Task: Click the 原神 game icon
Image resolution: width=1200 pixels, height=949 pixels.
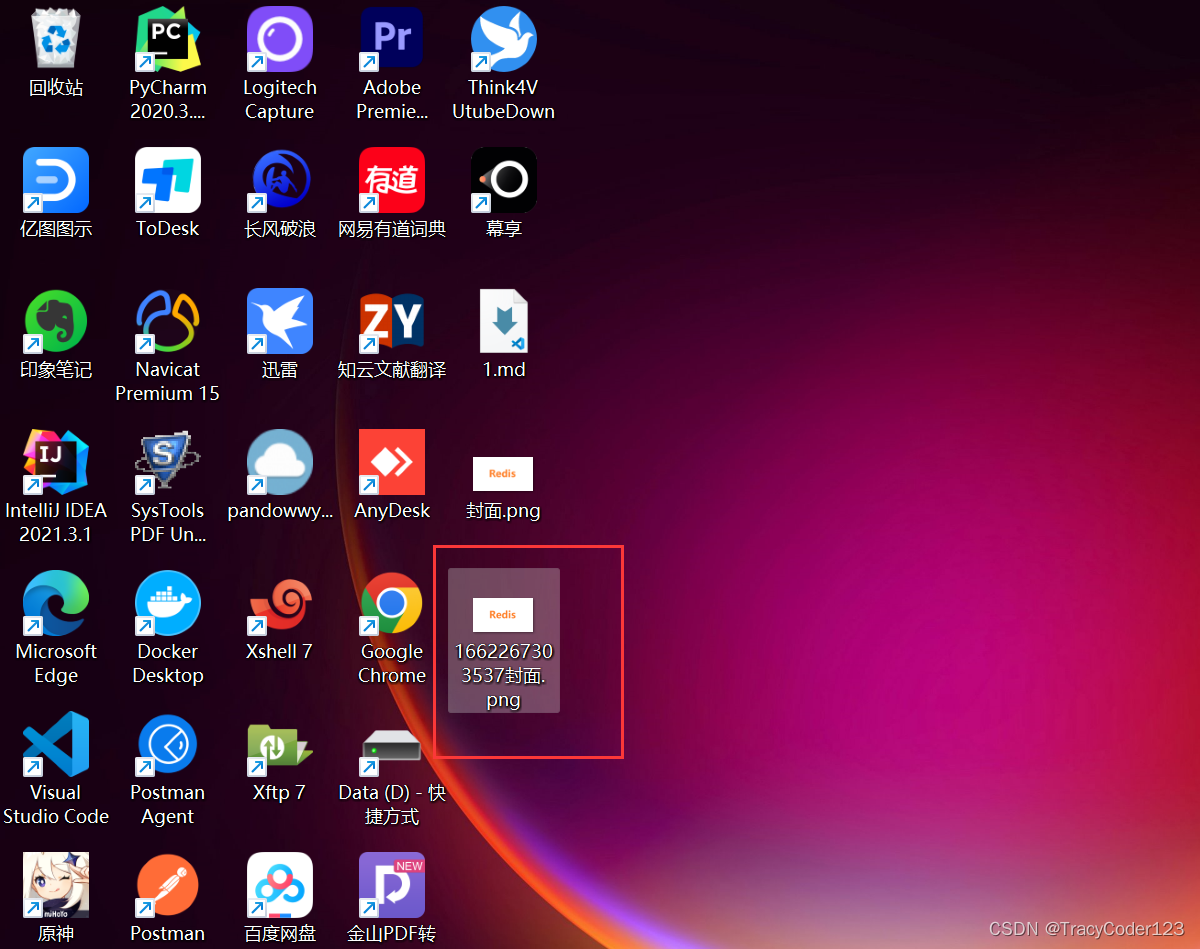Action: pyautogui.click(x=56, y=886)
